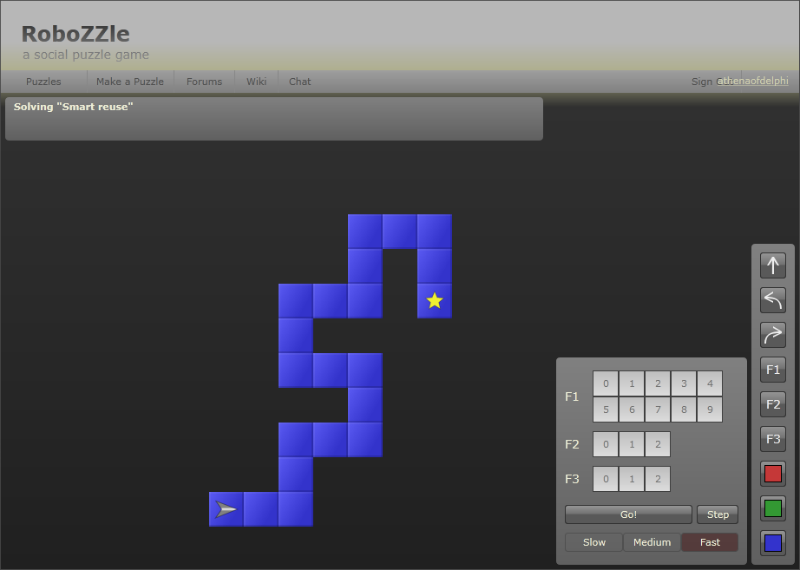This screenshot has width=800, height=570.
Task: Select the turn right arrow command
Action: [772, 335]
